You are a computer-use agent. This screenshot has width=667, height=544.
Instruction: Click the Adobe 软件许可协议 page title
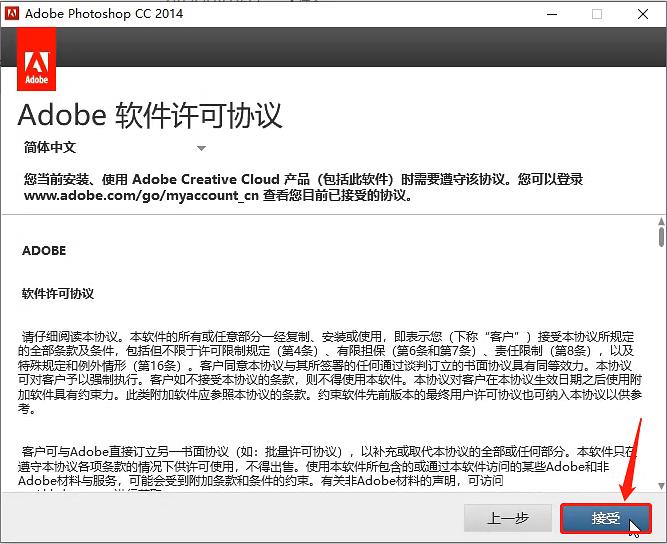click(x=150, y=115)
